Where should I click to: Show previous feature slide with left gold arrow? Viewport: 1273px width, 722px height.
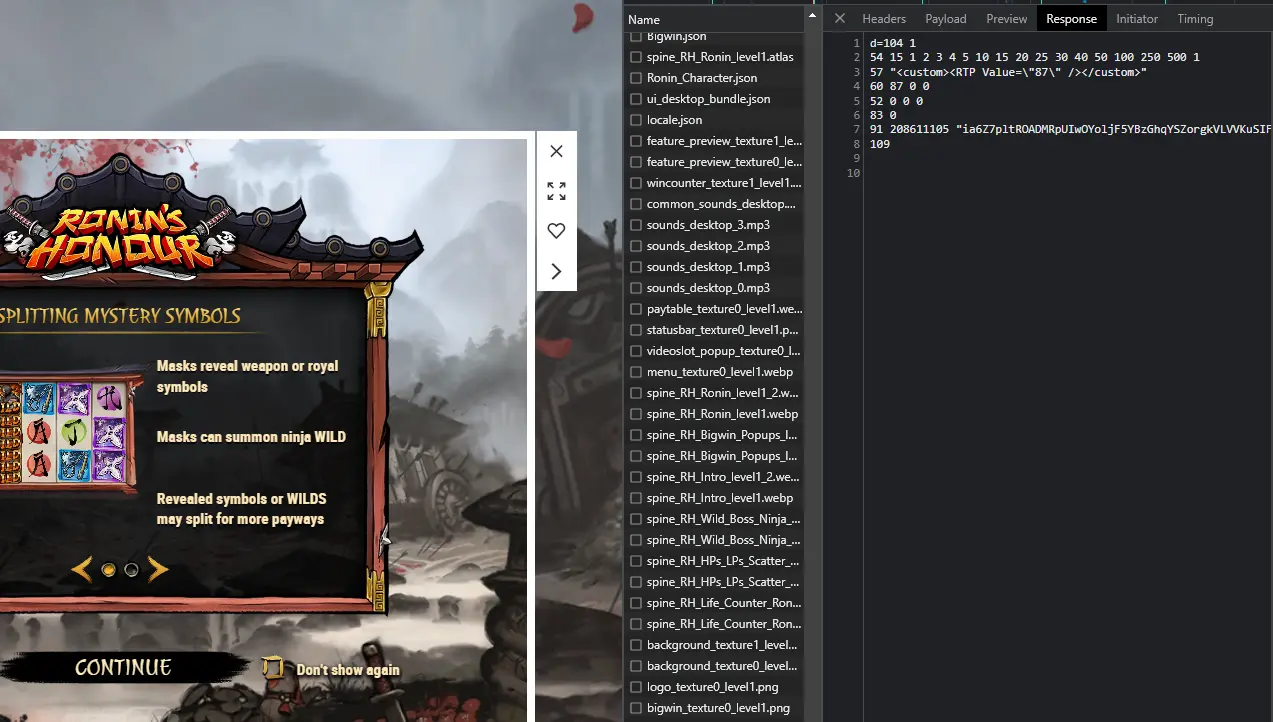(81, 570)
